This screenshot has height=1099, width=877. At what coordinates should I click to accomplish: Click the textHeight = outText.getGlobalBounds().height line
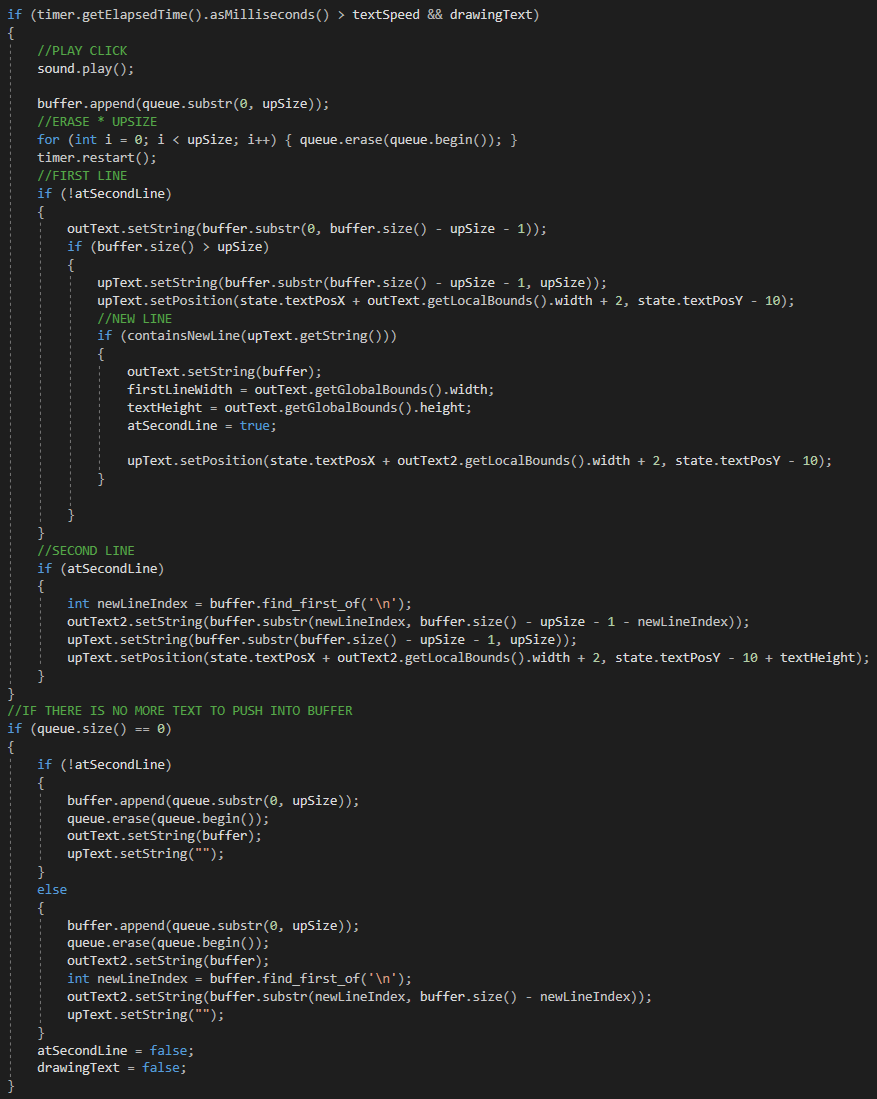click(299, 407)
